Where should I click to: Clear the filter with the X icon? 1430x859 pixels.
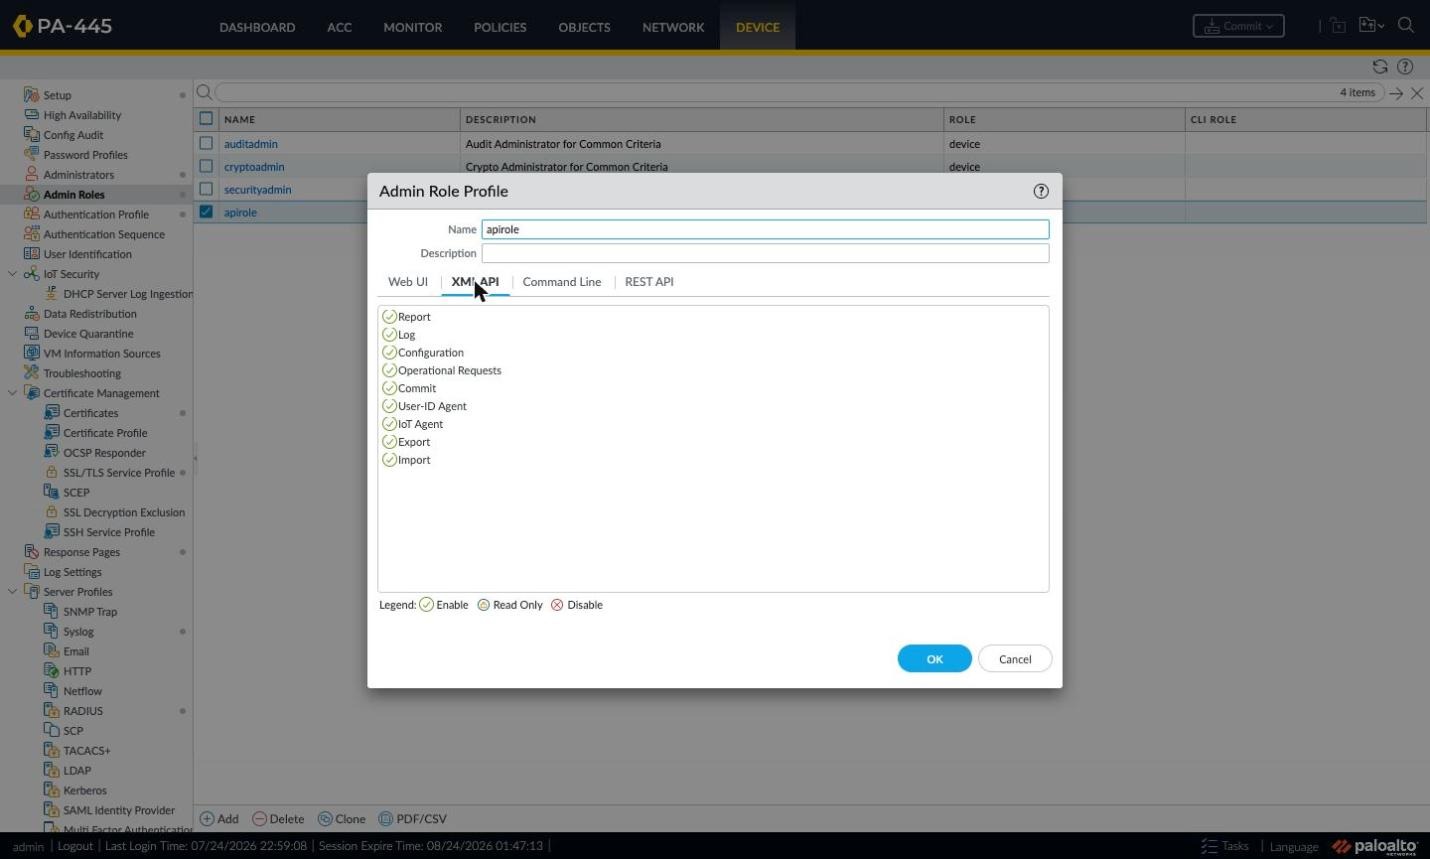coord(1417,93)
